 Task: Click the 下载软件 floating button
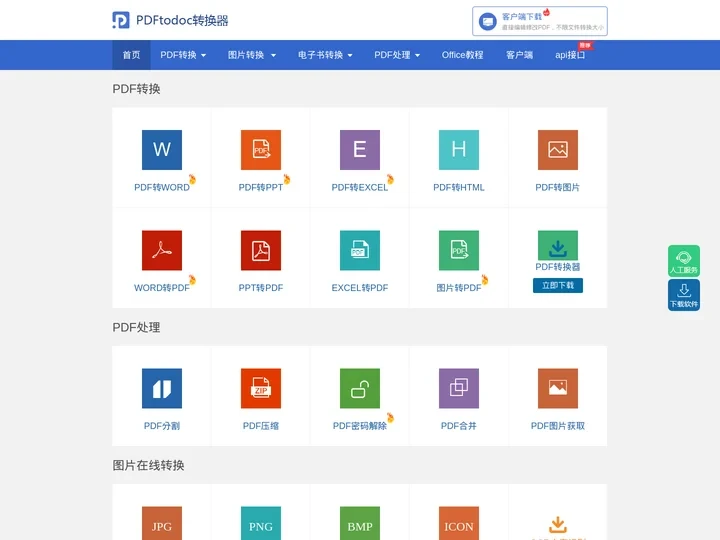pyautogui.click(x=684, y=295)
